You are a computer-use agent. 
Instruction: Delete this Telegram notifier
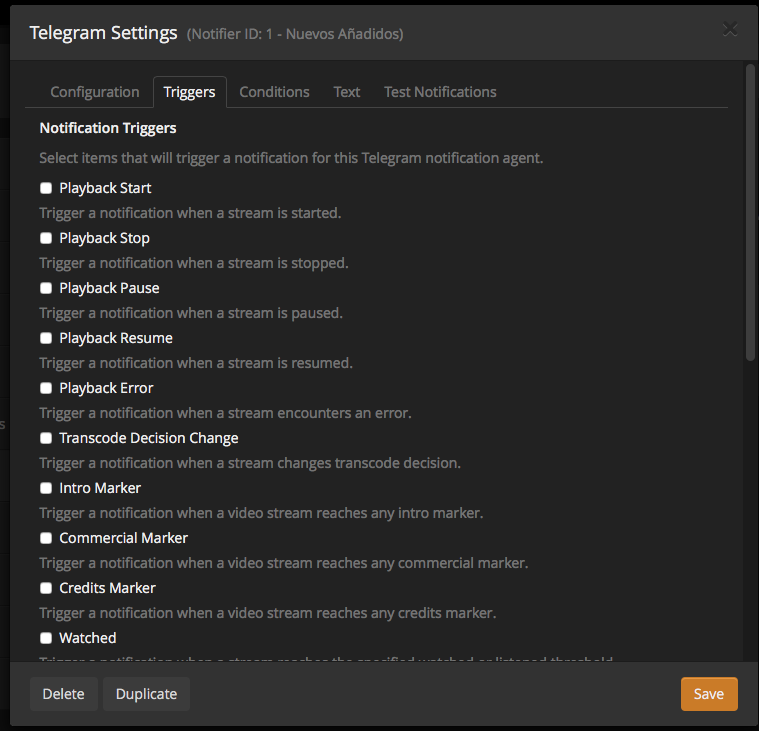[x=63, y=694]
